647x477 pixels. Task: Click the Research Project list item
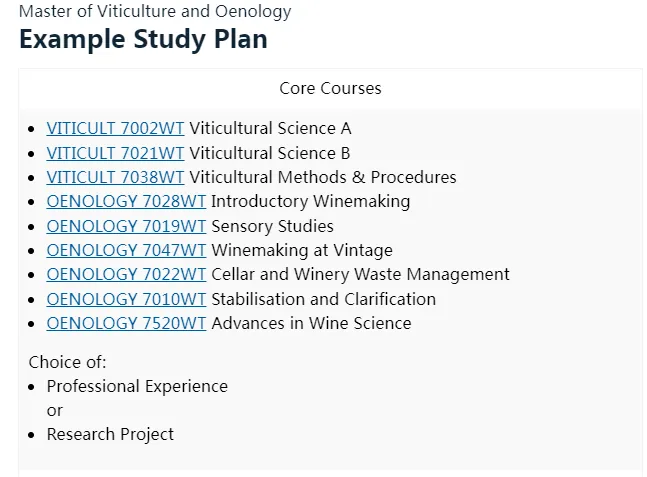[x=110, y=434]
